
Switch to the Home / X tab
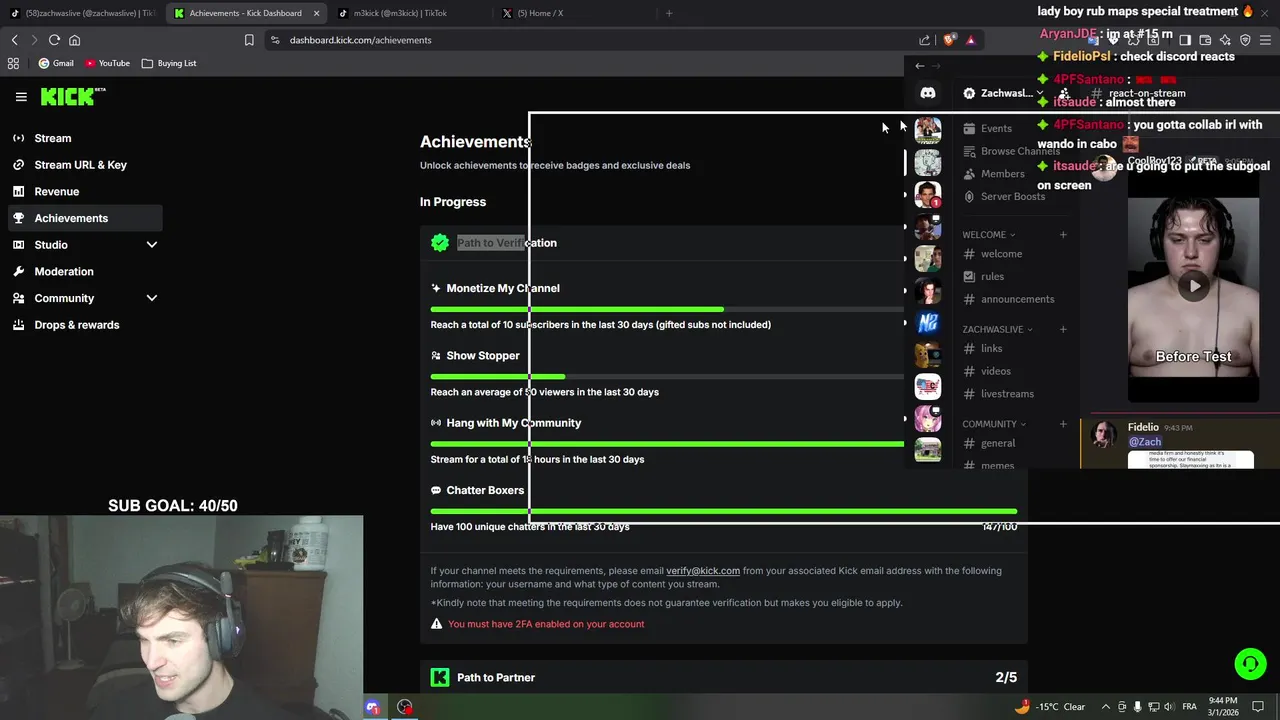(574, 13)
